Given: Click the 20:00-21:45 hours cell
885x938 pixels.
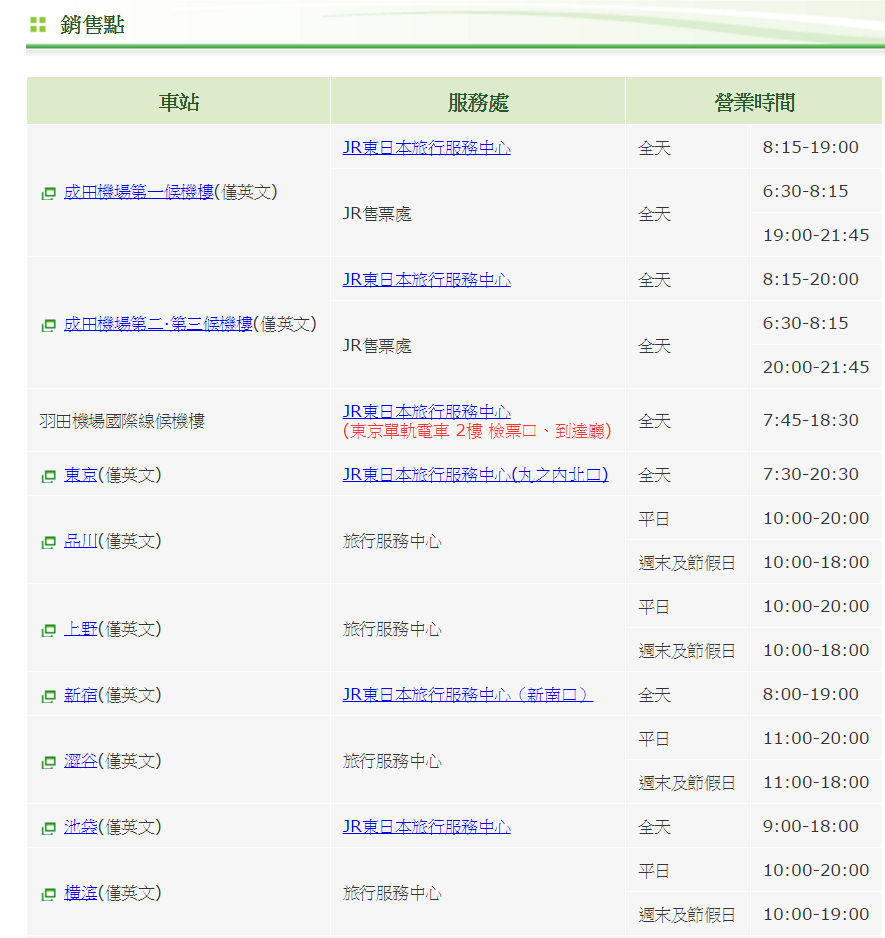Looking at the screenshot, I should (x=816, y=367).
